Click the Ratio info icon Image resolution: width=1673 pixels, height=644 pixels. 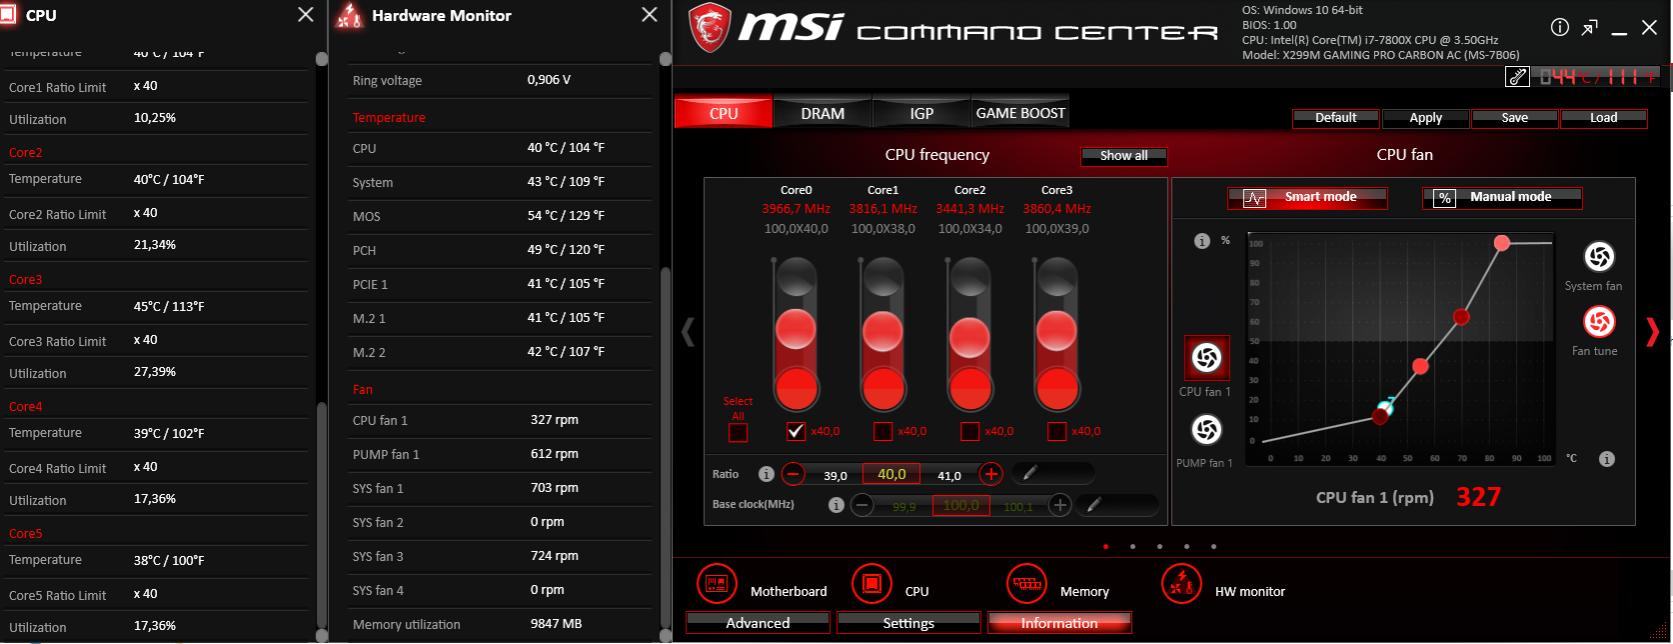point(766,474)
